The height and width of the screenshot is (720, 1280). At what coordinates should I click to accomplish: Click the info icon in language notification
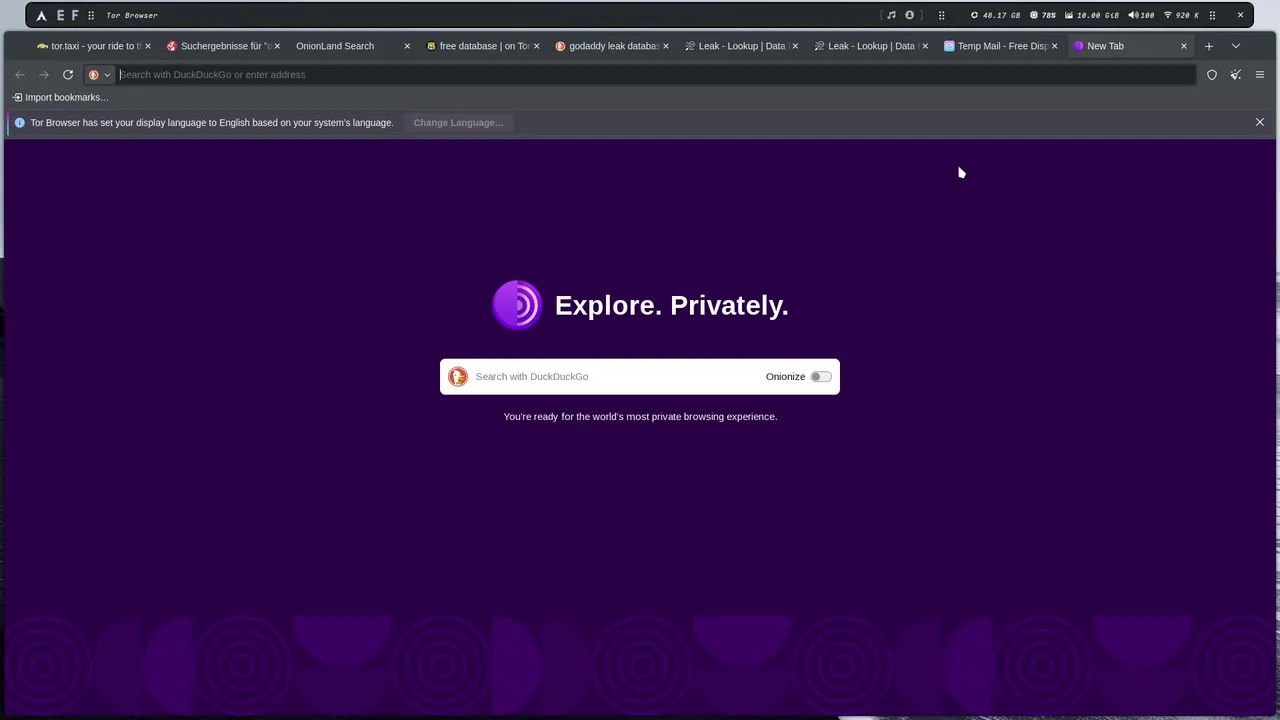[19, 123]
